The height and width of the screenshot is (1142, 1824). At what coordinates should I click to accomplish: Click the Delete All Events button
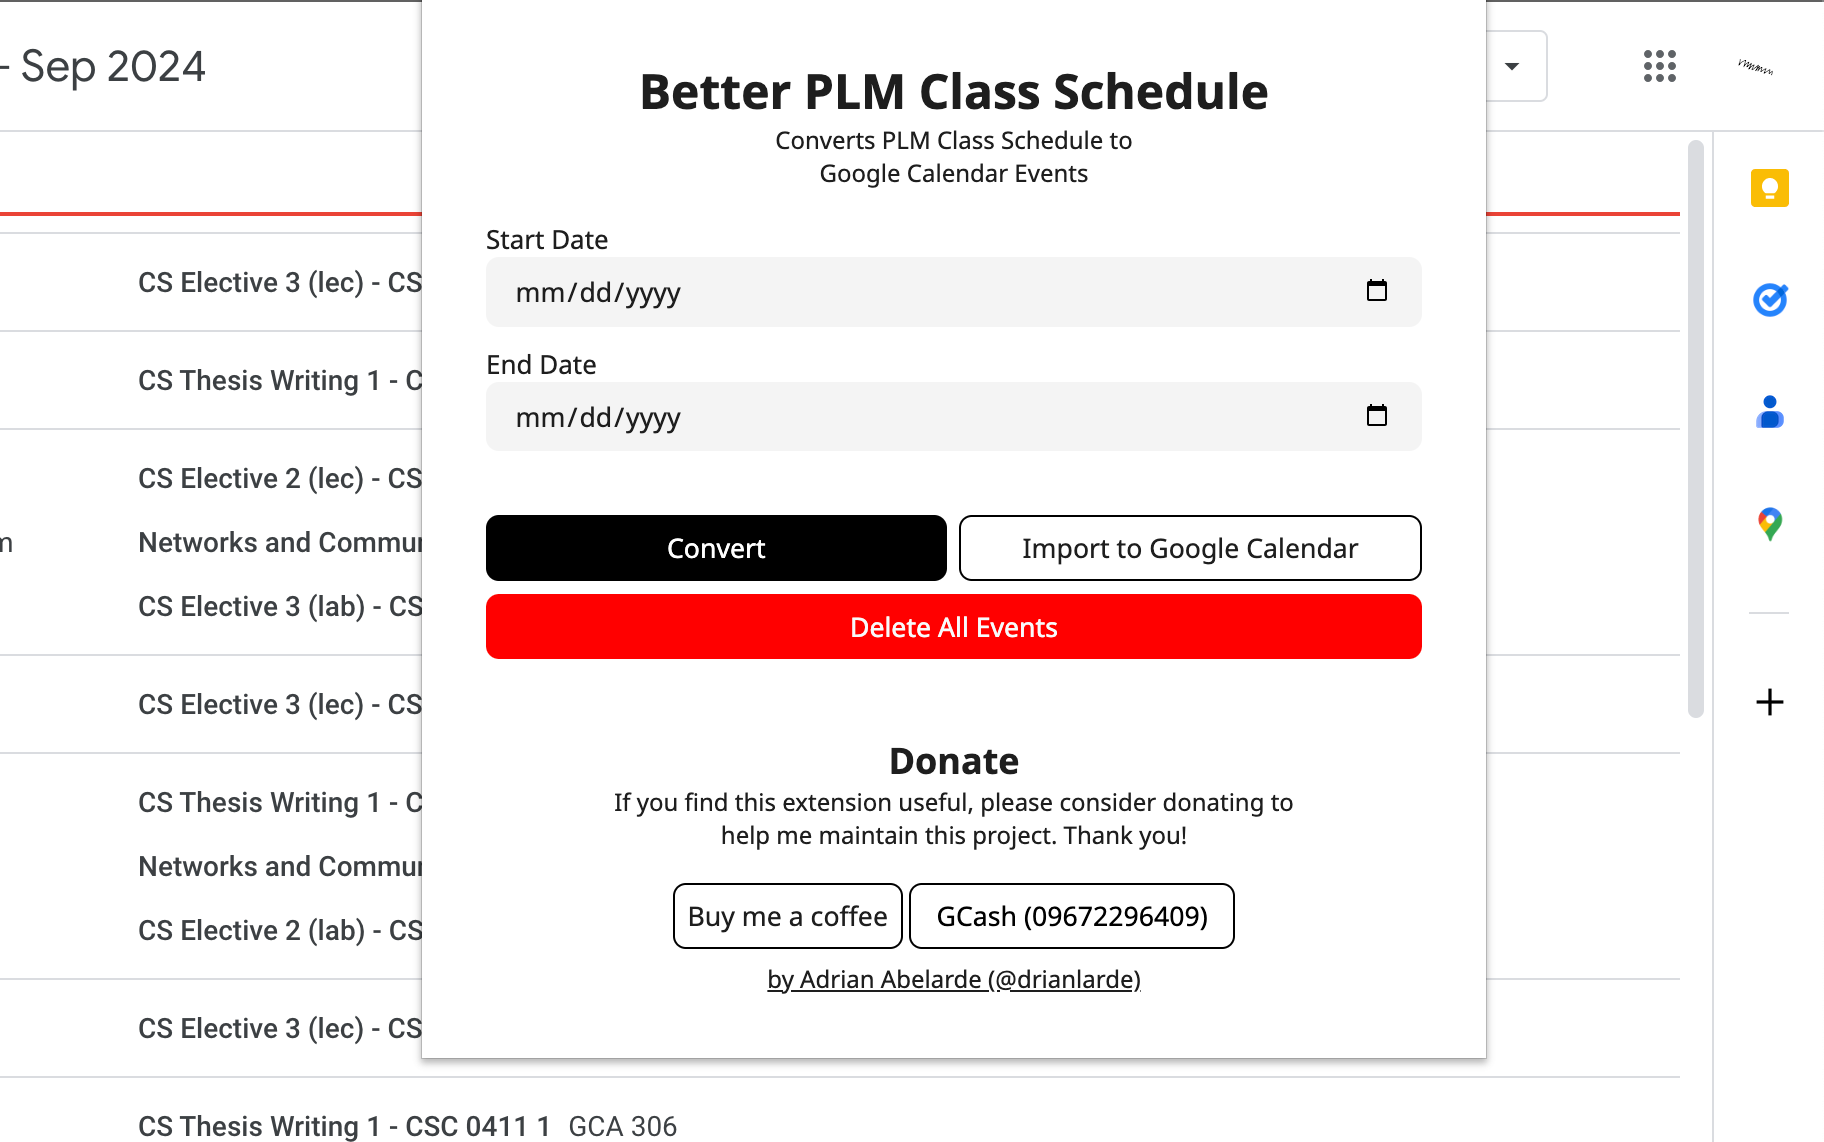(953, 627)
